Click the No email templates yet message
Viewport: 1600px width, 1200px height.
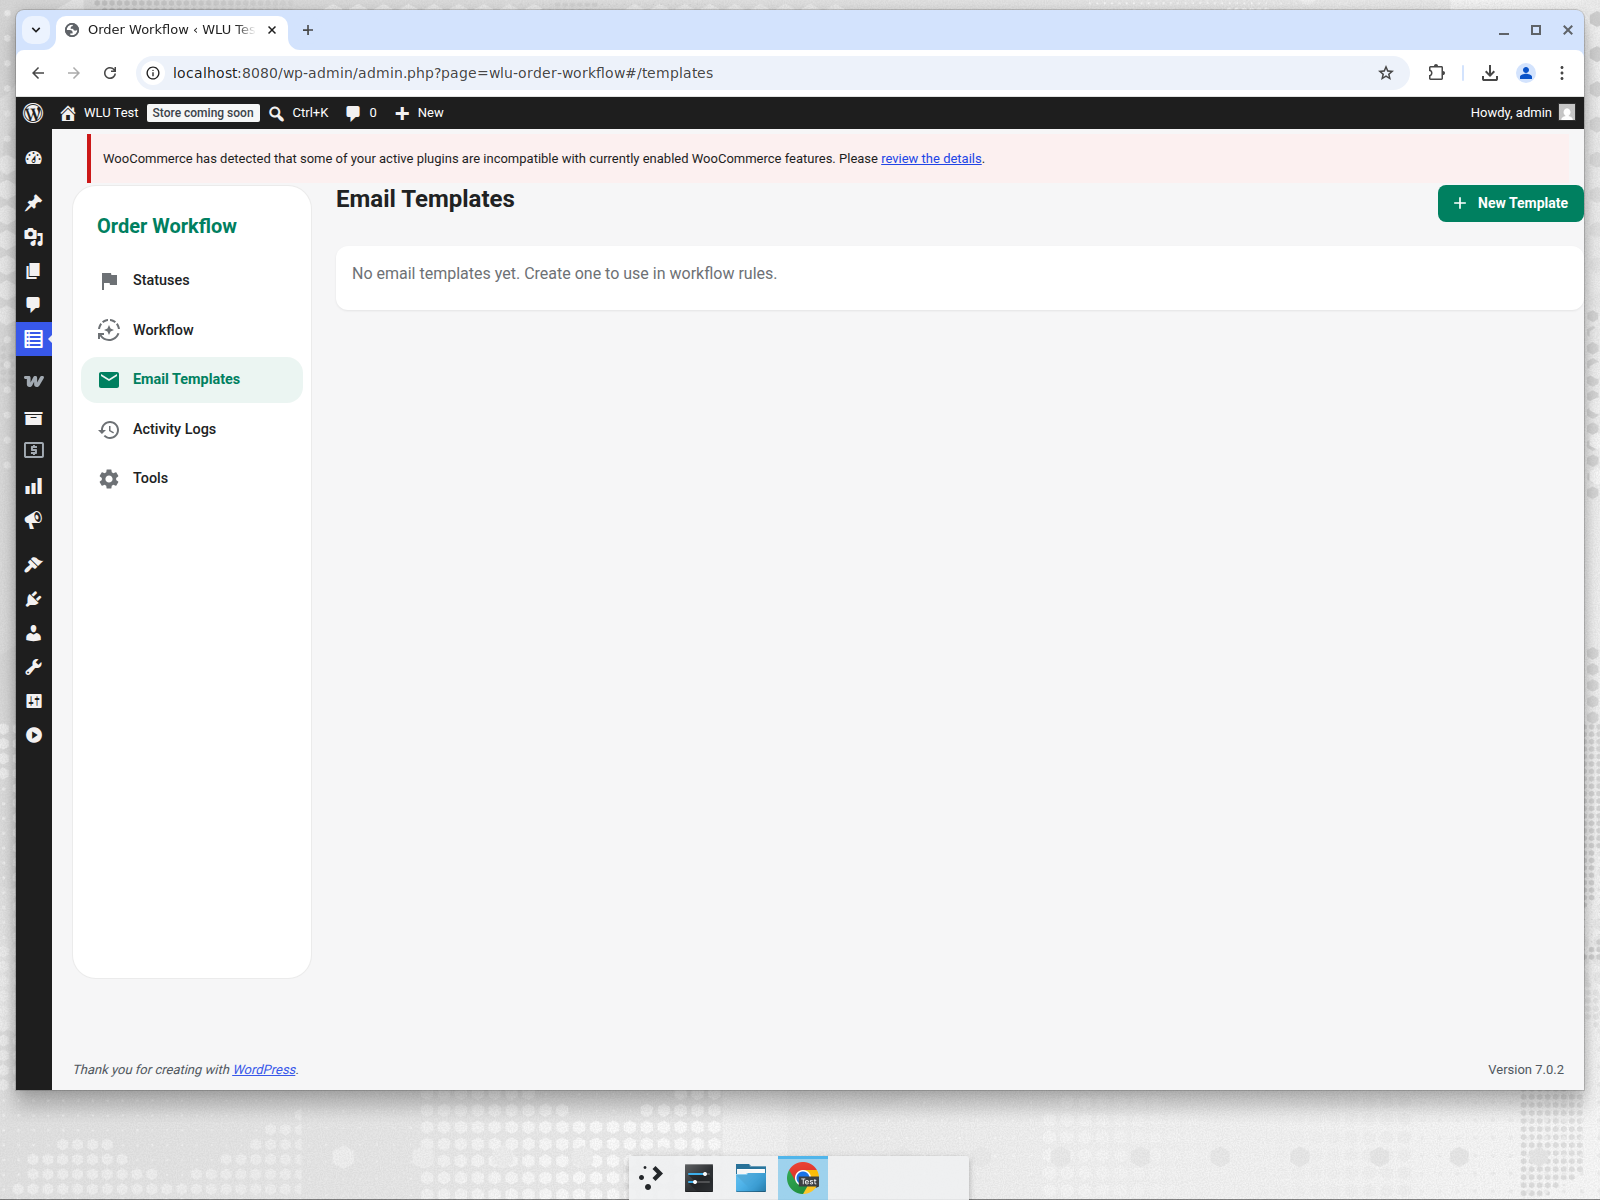(564, 274)
